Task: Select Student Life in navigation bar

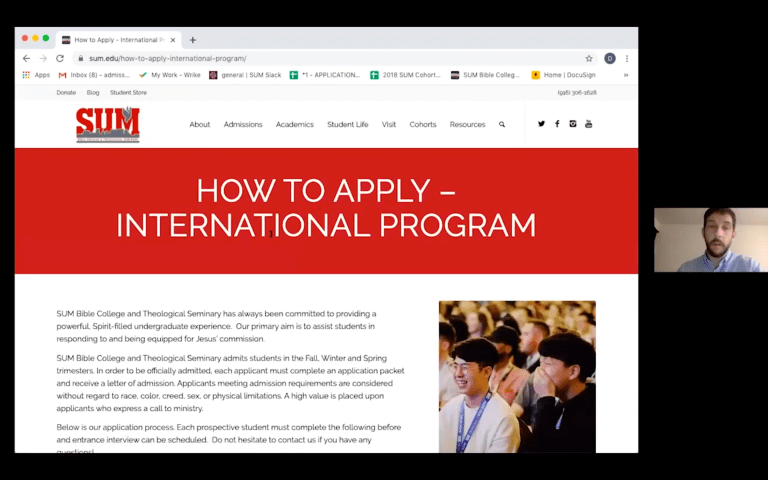Action: point(348,125)
